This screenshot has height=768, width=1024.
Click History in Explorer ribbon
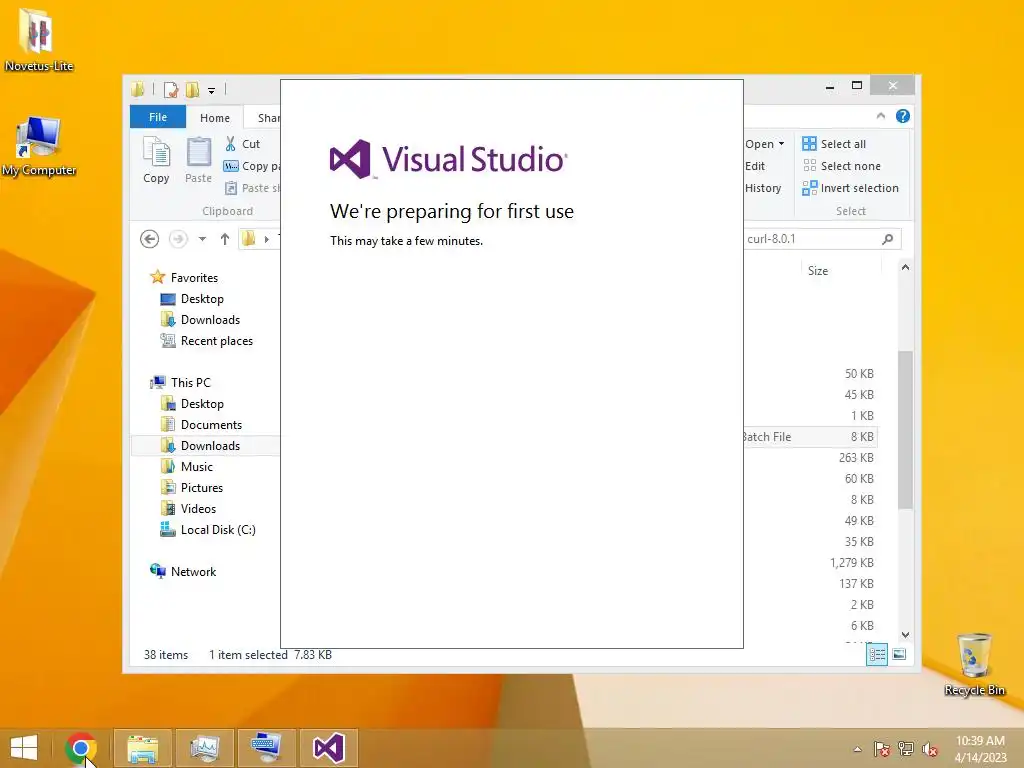tap(763, 188)
